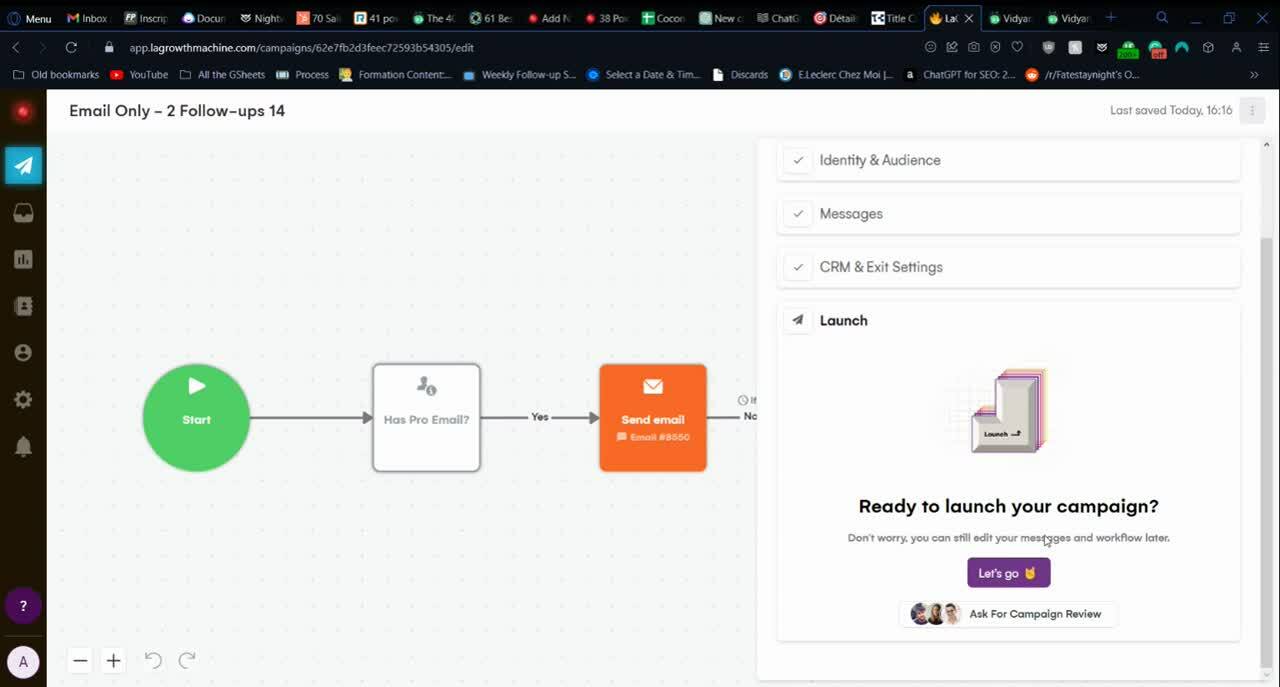Collapse the Launch section header
The image size is (1280, 687).
(843, 321)
